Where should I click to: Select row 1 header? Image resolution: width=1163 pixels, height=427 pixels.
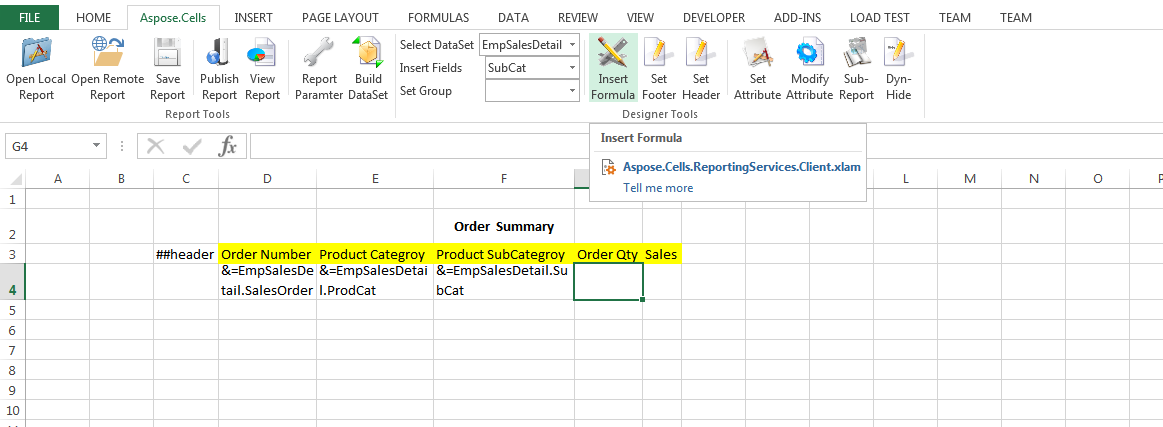tap(12, 199)
